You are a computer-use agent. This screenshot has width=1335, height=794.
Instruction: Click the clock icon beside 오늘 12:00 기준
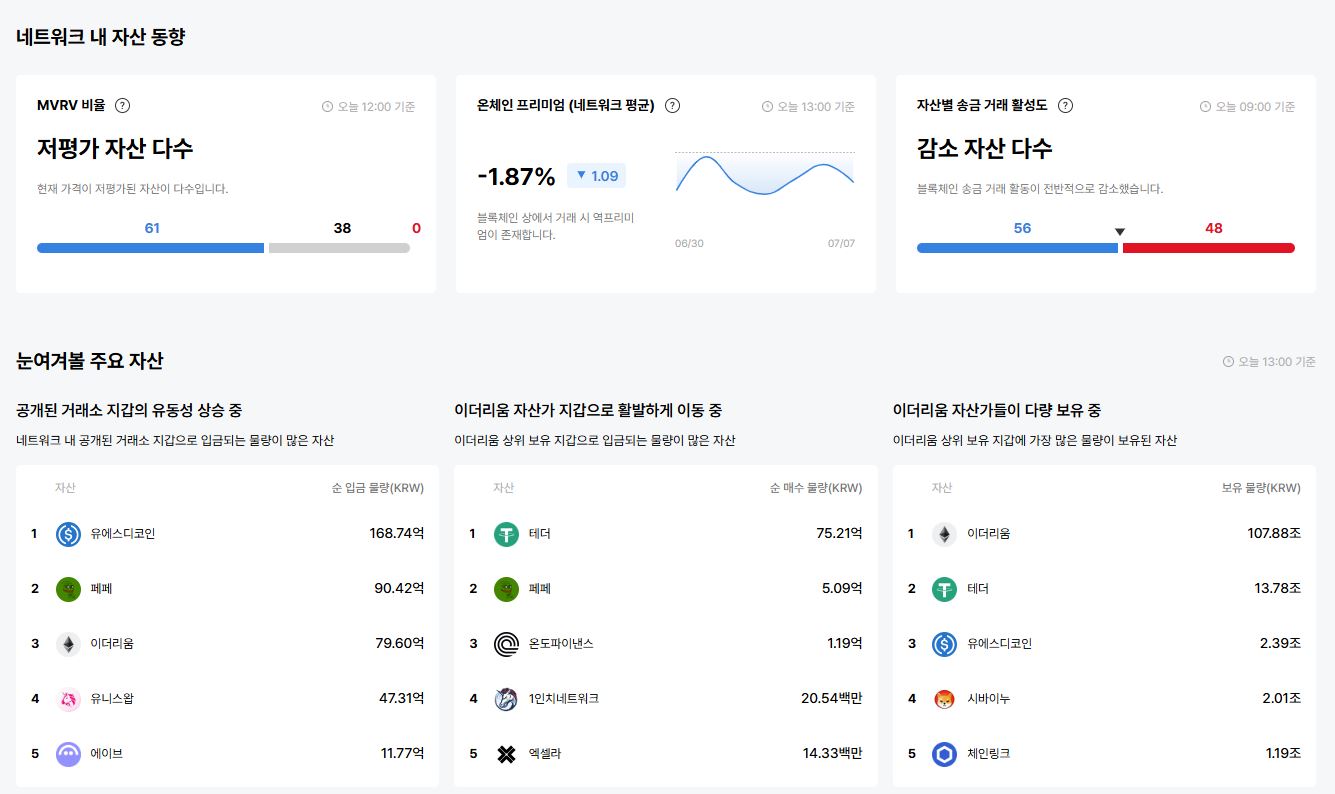click(327, 107)
